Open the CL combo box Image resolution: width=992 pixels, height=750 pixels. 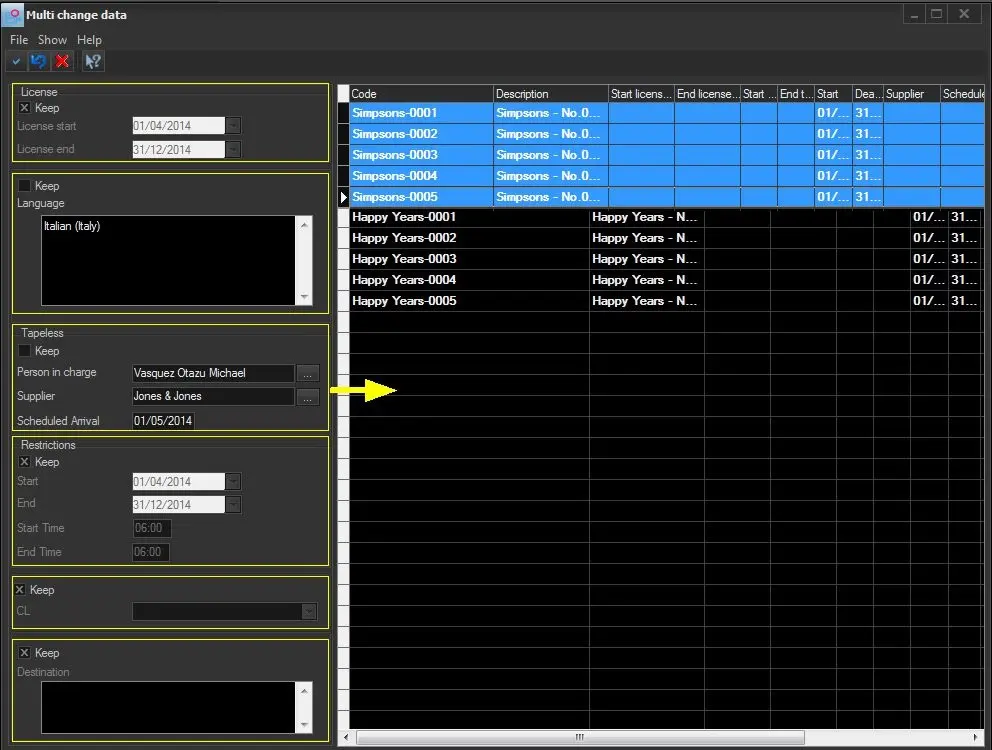(309, 611)
